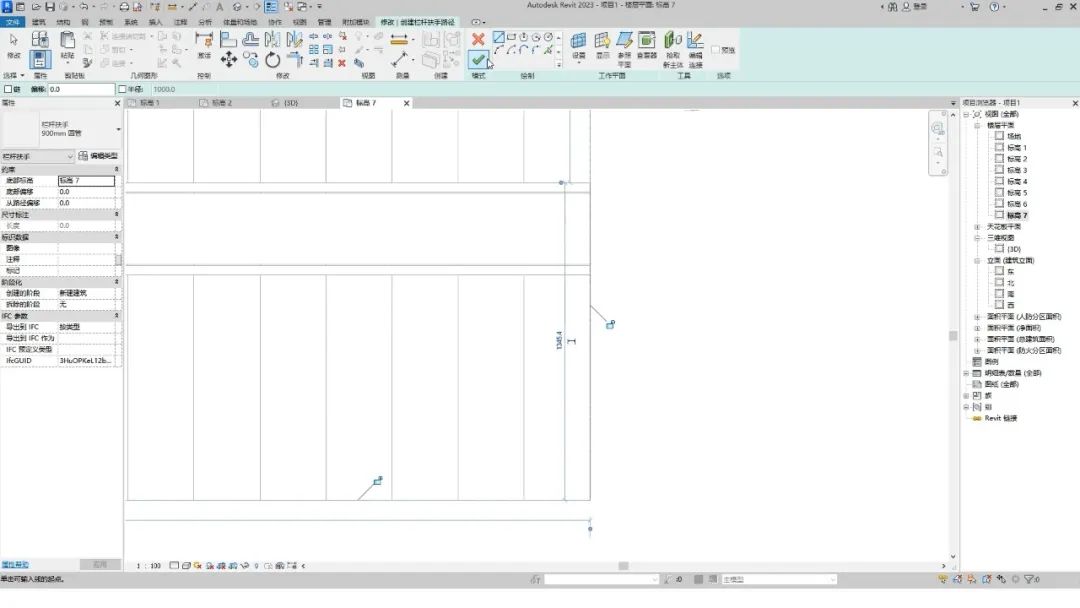The width and height of the screenshot is (1080, 608).
Task: Select the Rotate tool
Action: coord(273,60)
